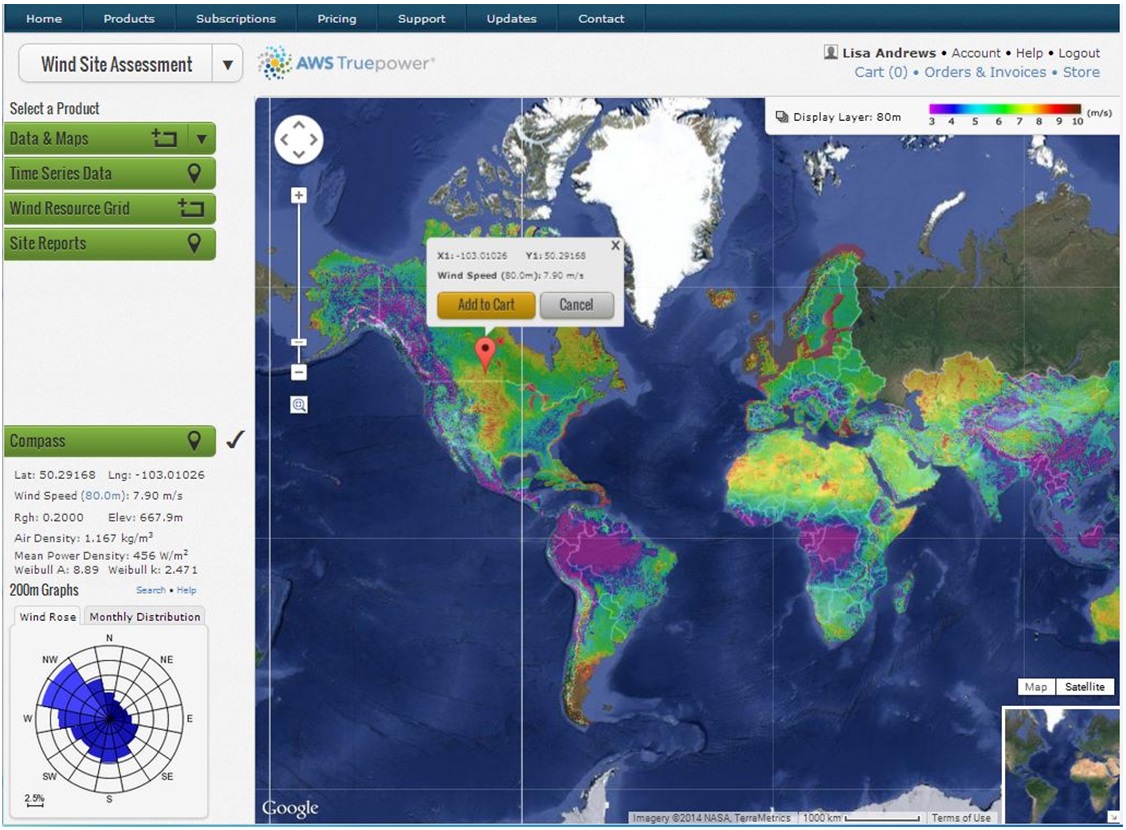The height and width of the screenshot is (830, 1126).
Task: Open the Wind Site Assessment dropdown arrow
Action: coord(227,65)
